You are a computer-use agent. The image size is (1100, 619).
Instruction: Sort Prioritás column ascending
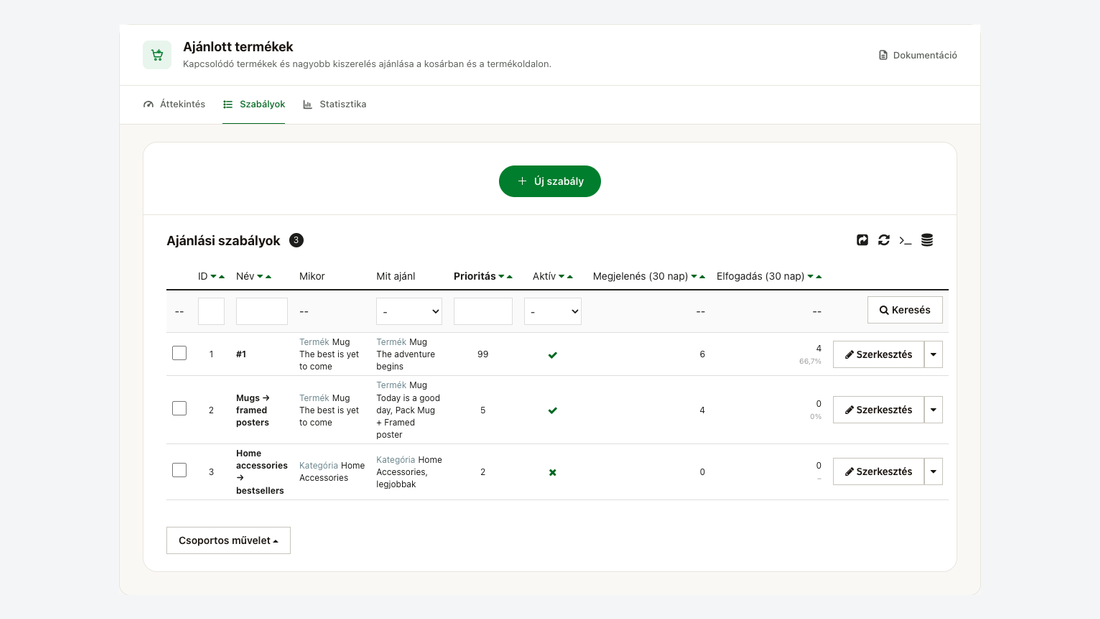pos(509,277)
